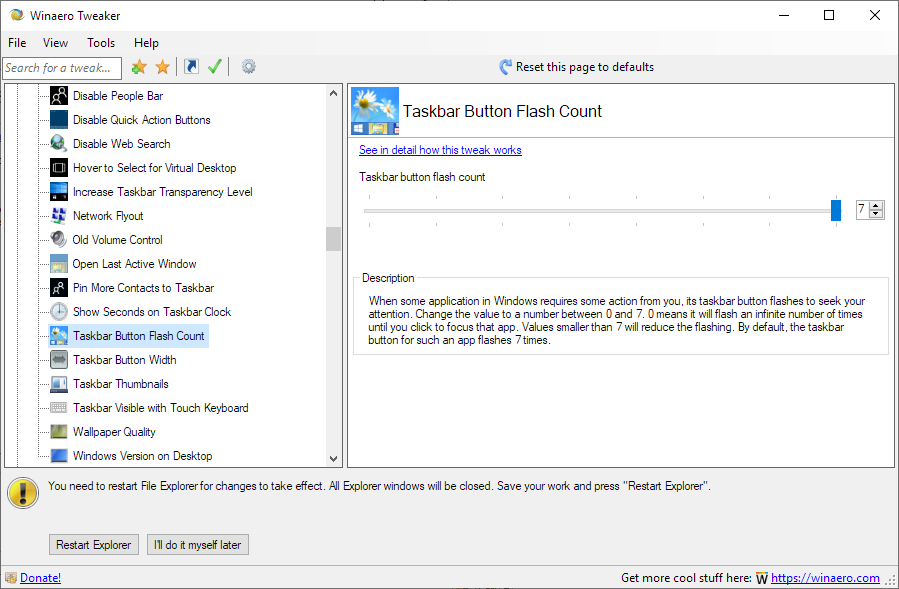899x589 pixels.
Task: Click the tree scrollbar up arrow
Action: 334,93
